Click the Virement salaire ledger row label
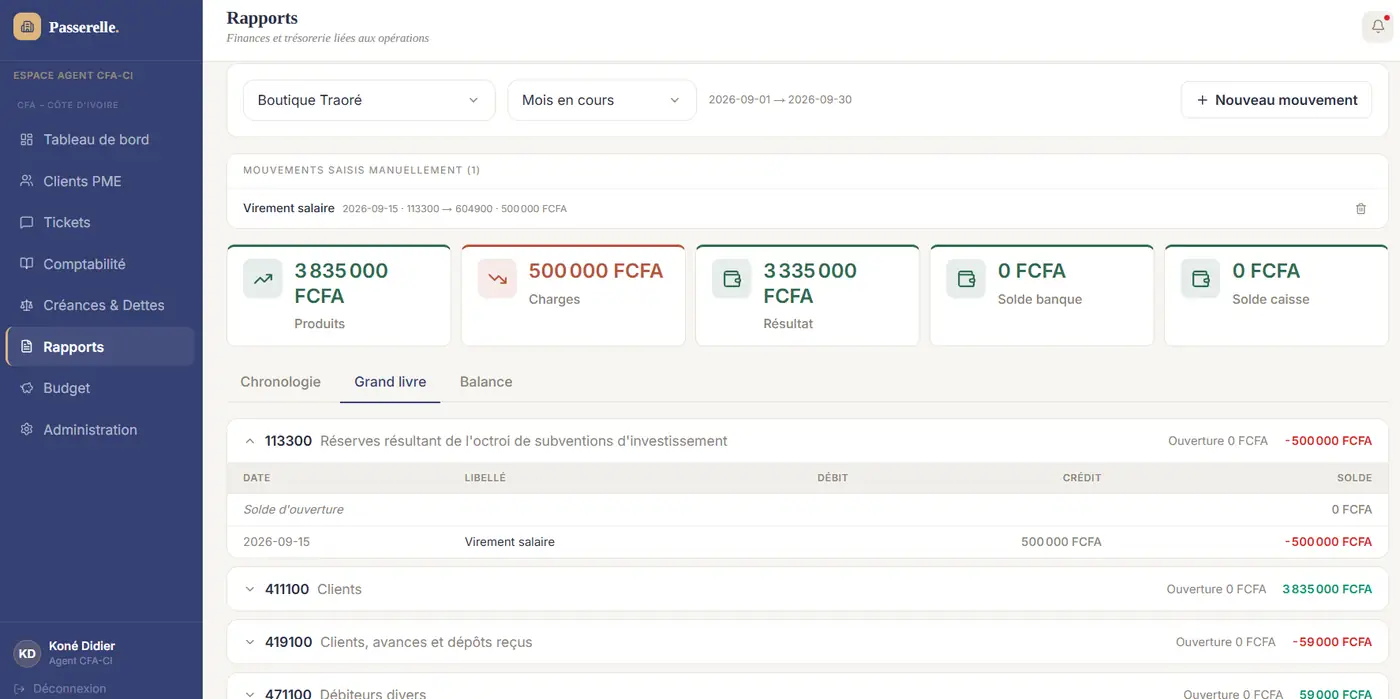The height and width of the screenshot is (699, 1400). [509, 542]
